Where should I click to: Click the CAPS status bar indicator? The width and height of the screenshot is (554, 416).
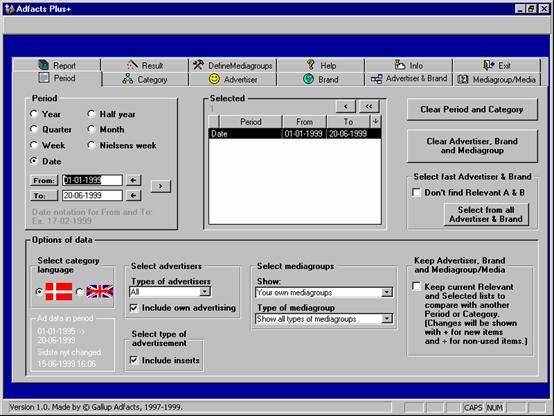pyautogui.click(x=473, y=408)
